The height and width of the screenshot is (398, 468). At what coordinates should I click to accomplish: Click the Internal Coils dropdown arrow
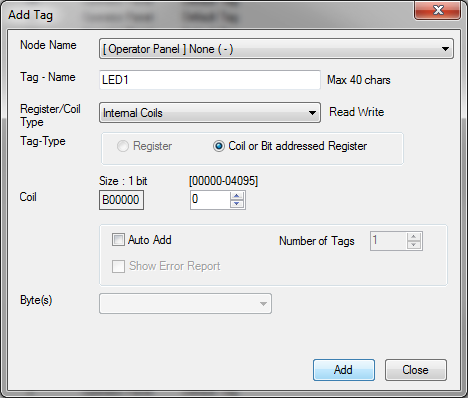coord(312,113)
